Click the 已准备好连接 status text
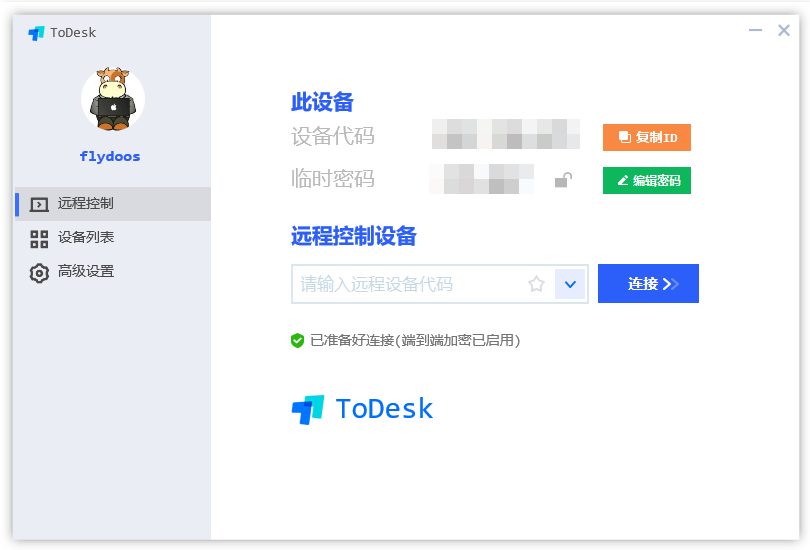This screenshot has height=550, width=810. [415, 340]
